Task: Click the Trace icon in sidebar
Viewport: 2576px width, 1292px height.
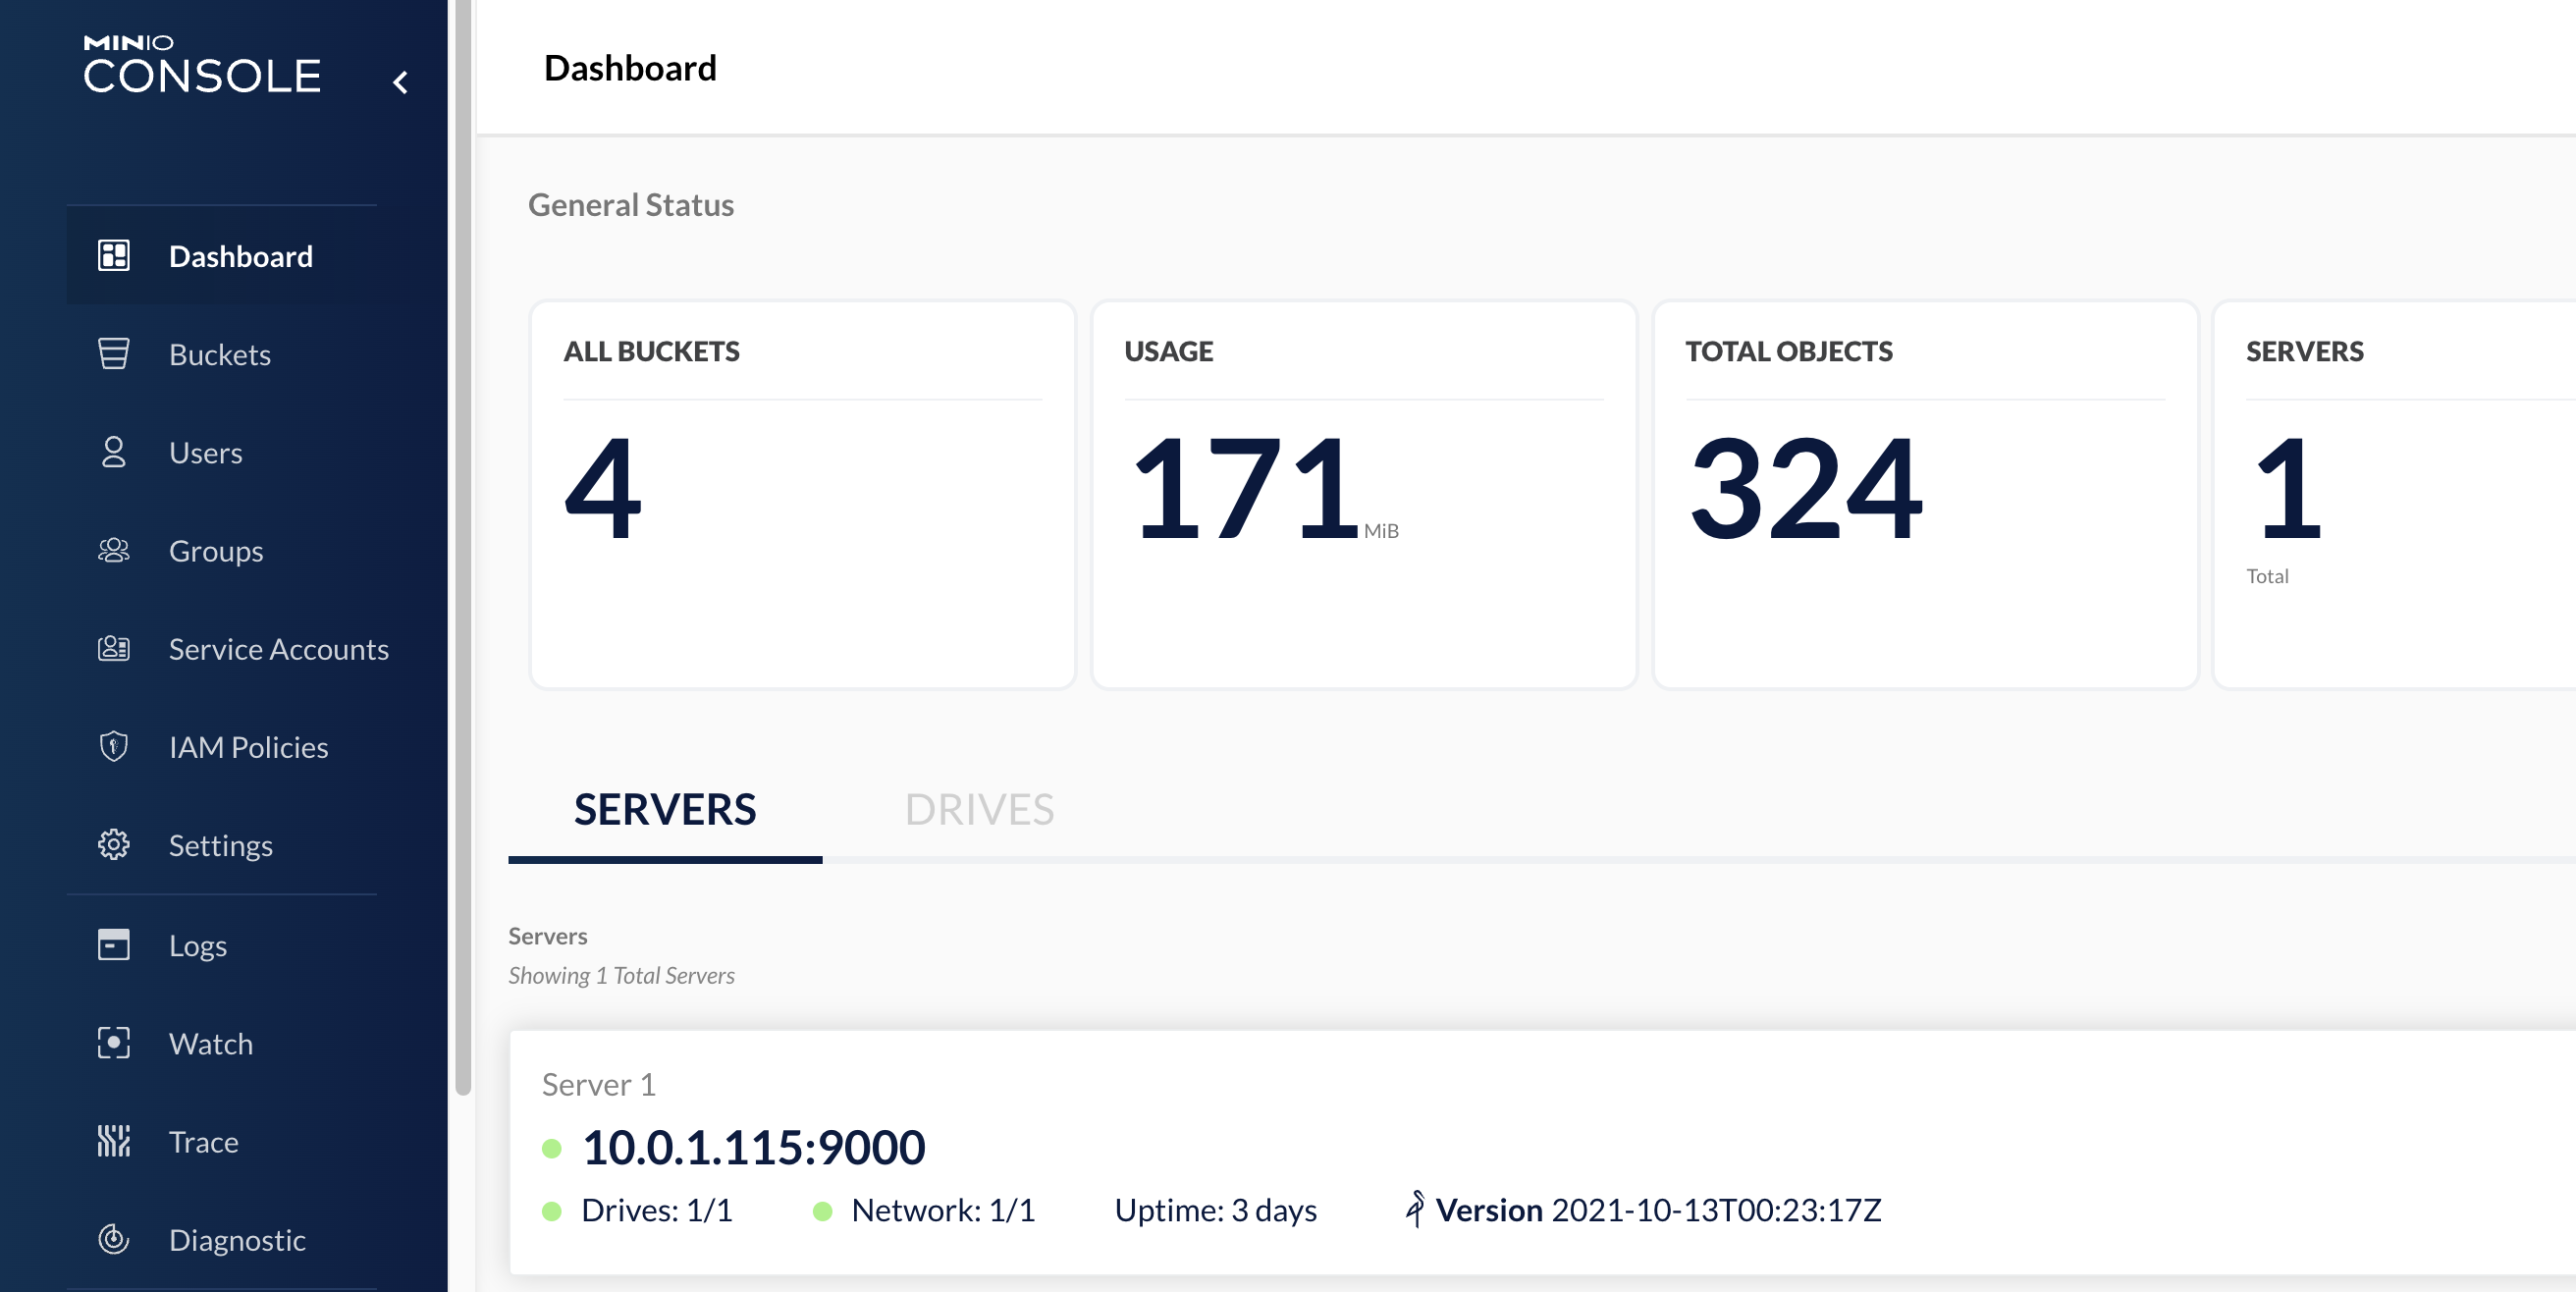Action: coord(114,1140)
